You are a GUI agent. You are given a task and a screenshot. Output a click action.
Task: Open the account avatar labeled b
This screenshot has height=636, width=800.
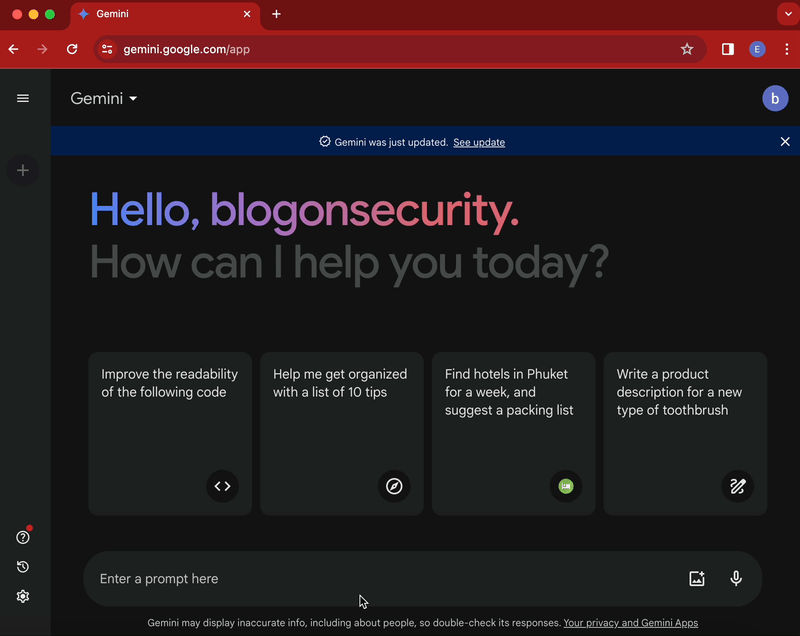775,98
